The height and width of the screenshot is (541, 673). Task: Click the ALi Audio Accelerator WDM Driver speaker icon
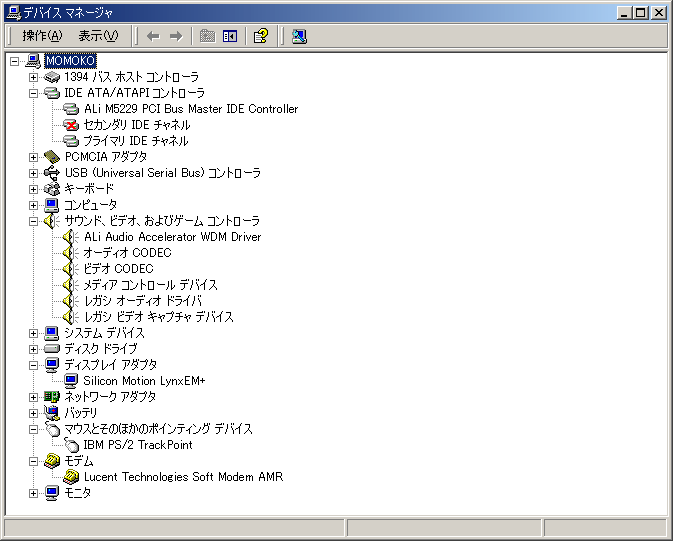71,237
